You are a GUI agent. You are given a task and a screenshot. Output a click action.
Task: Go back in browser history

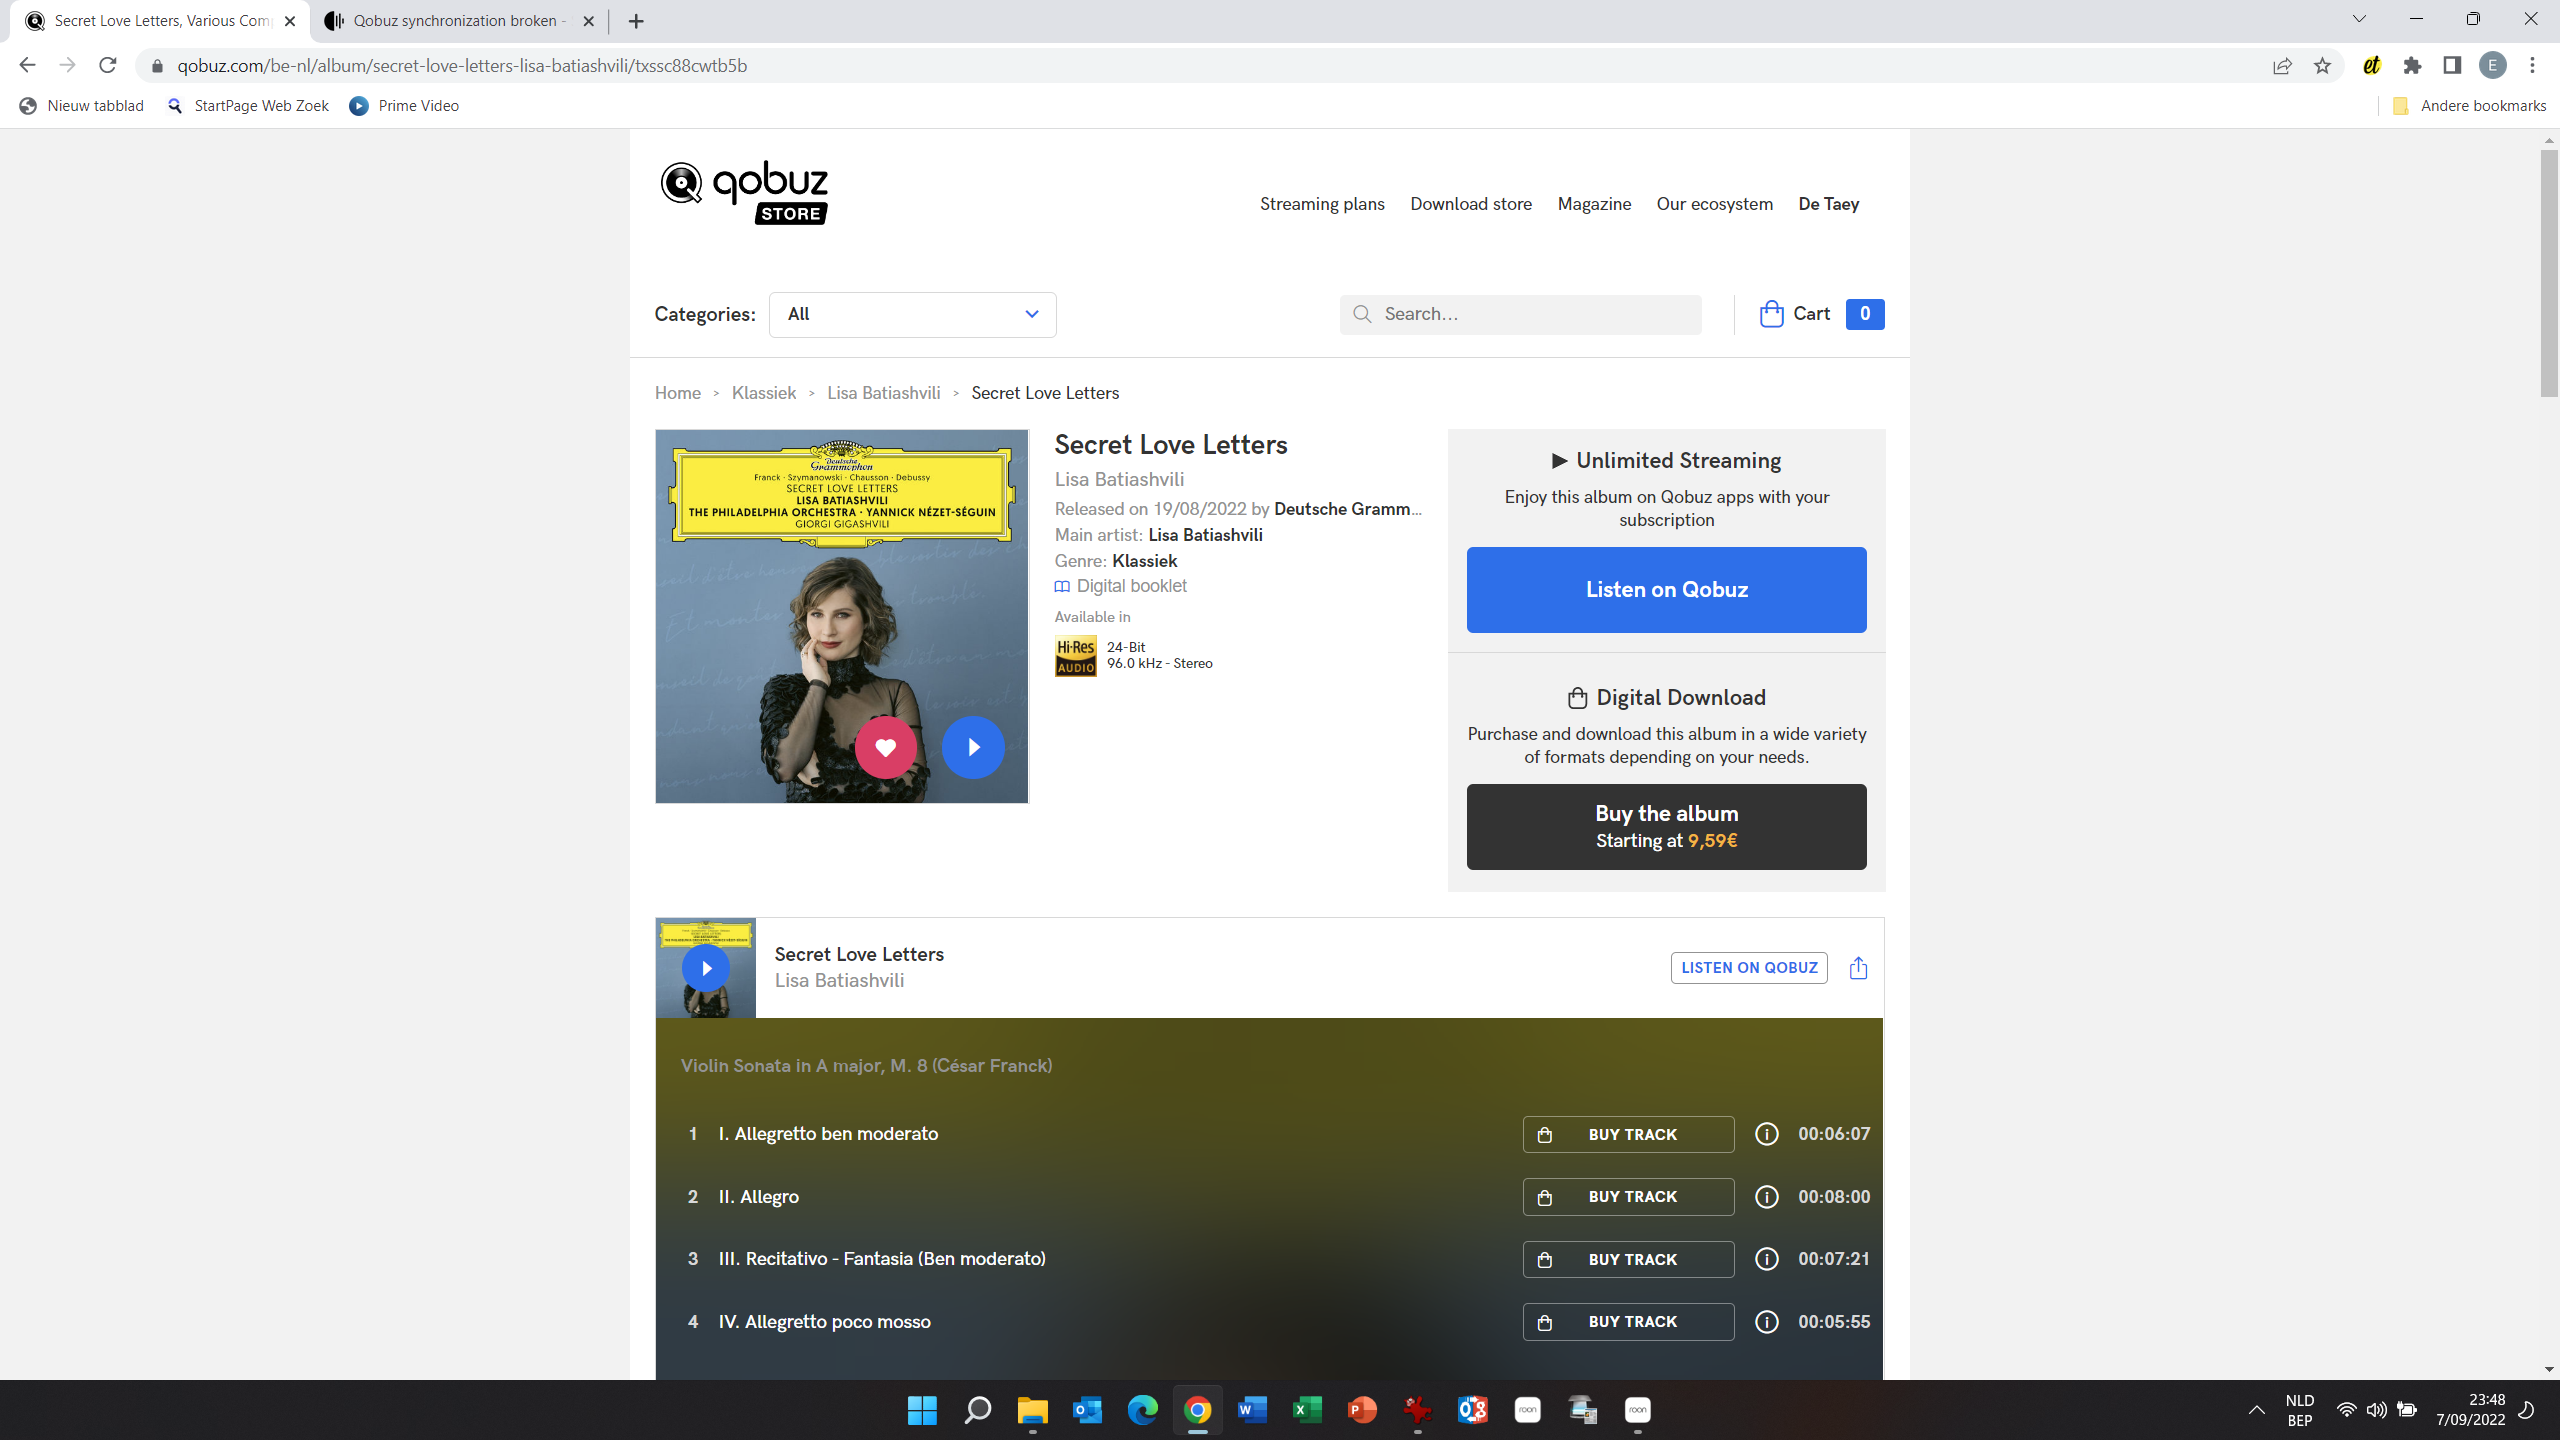point(27,65)
